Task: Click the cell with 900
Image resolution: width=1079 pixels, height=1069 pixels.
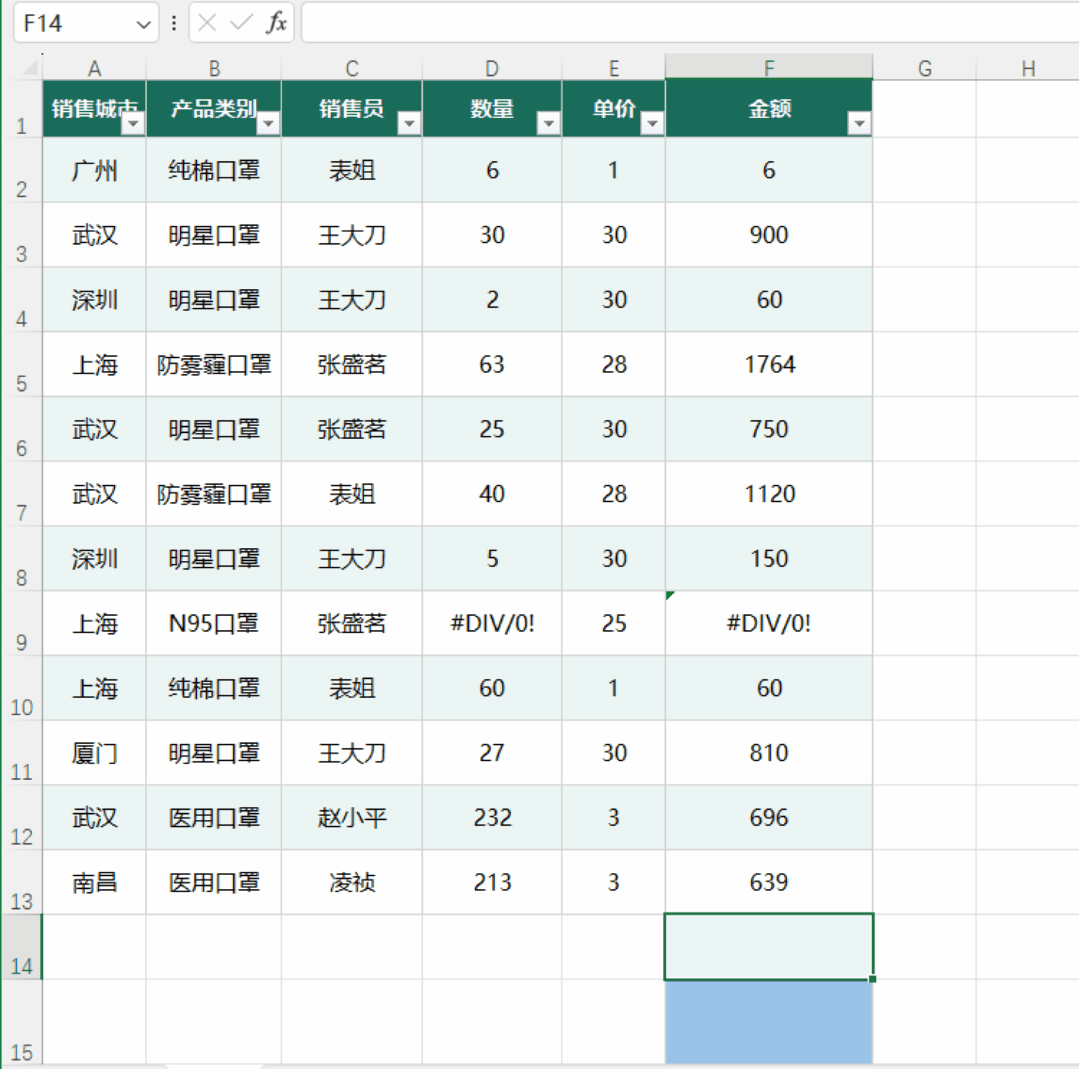Action: click(x=769, y=235)
